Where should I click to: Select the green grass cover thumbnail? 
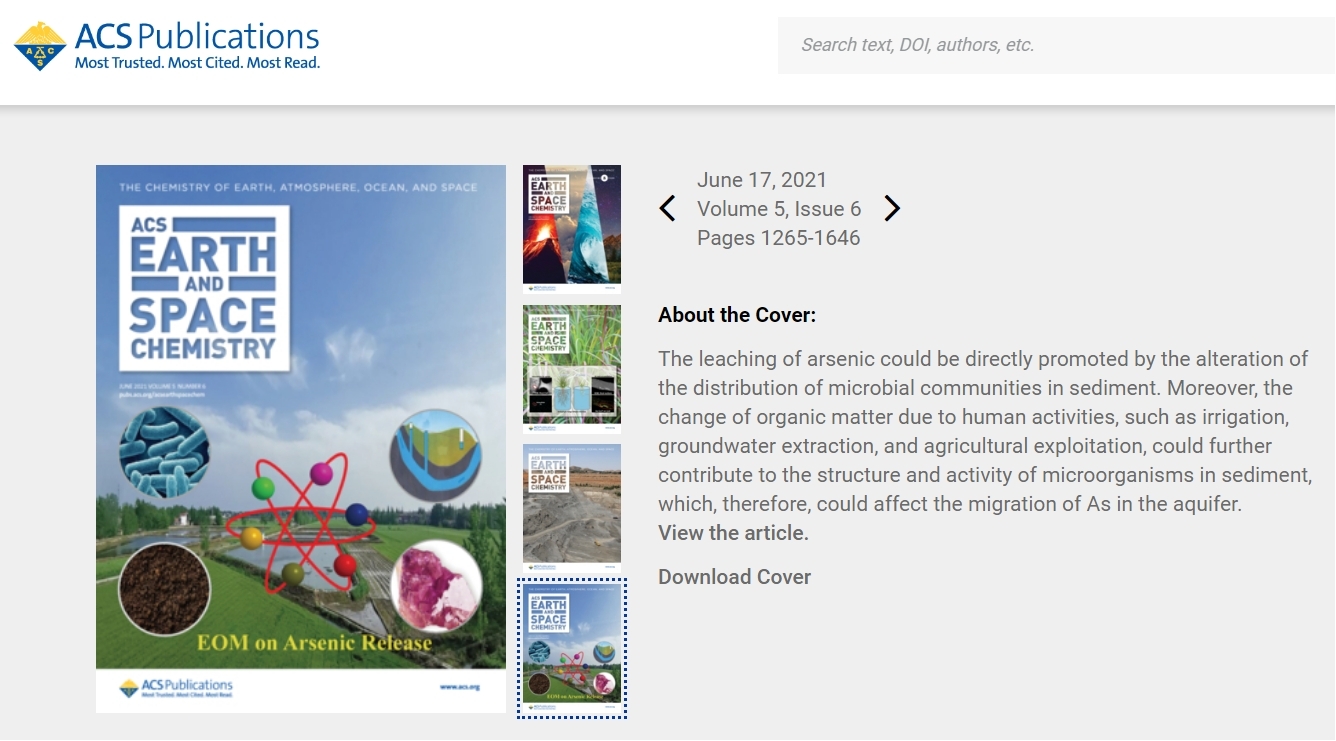tap(572, 368)
